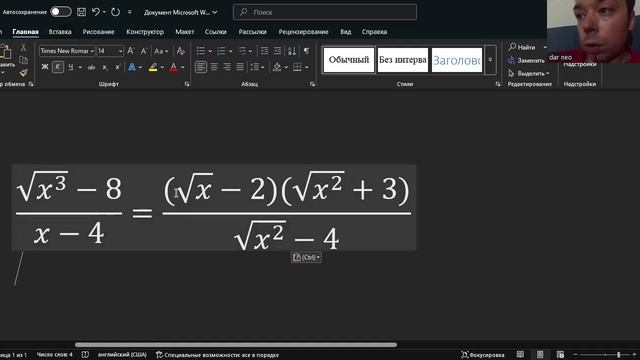The height and width of the screenshot is (360, 640).
Task: Apply the yellow highlight color
Action: tap(153, 67)
